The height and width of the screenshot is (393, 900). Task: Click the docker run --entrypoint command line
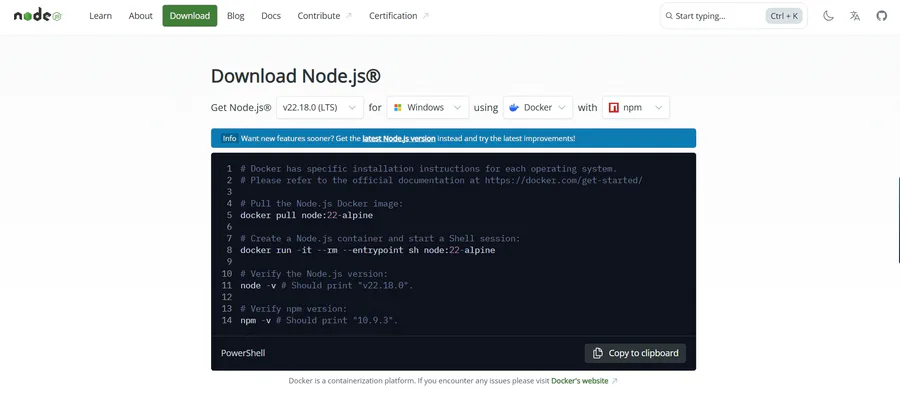point(367,250)
